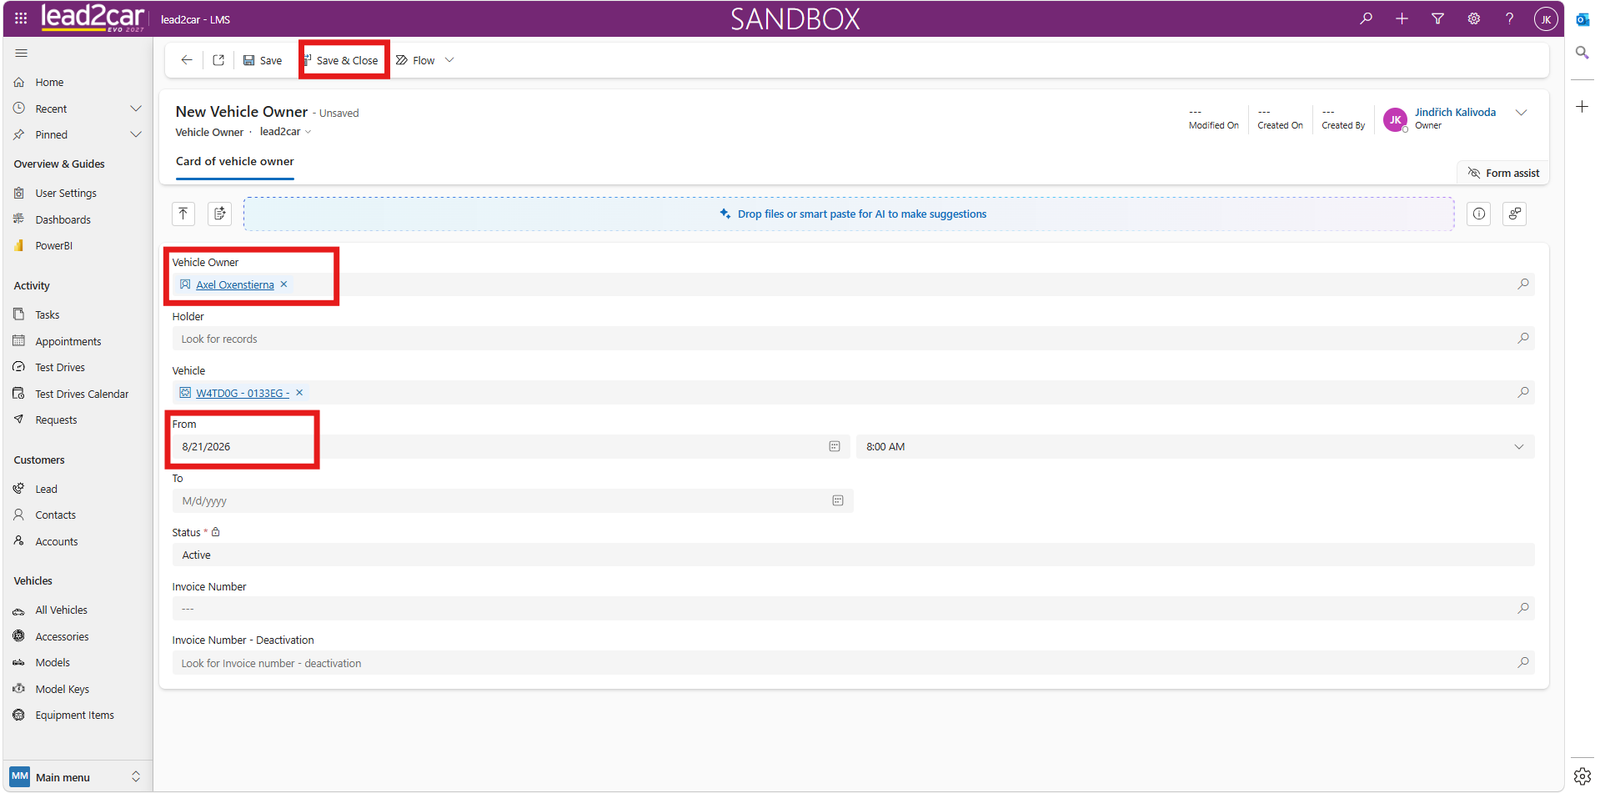Select Card of vehicle owner tab

pos(235,161)
